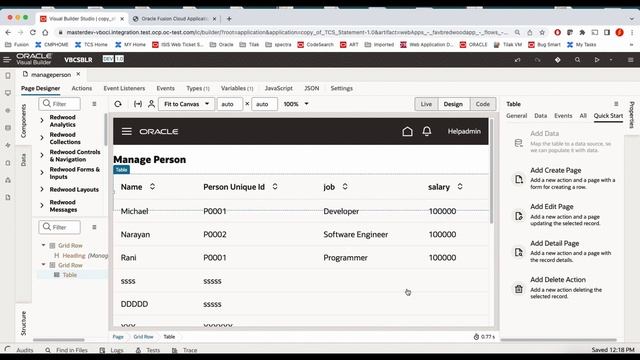Expand Redwood Forms & Inputs group
This screenshot has width=640, height=360.
pyautogui.click(x=42, y=173)
